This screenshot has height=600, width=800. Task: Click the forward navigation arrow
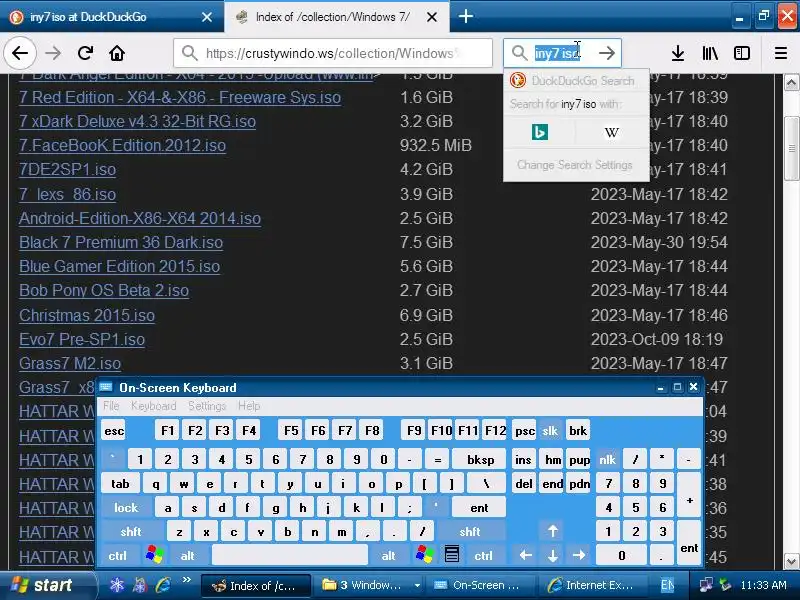click(x=53, y=53)
